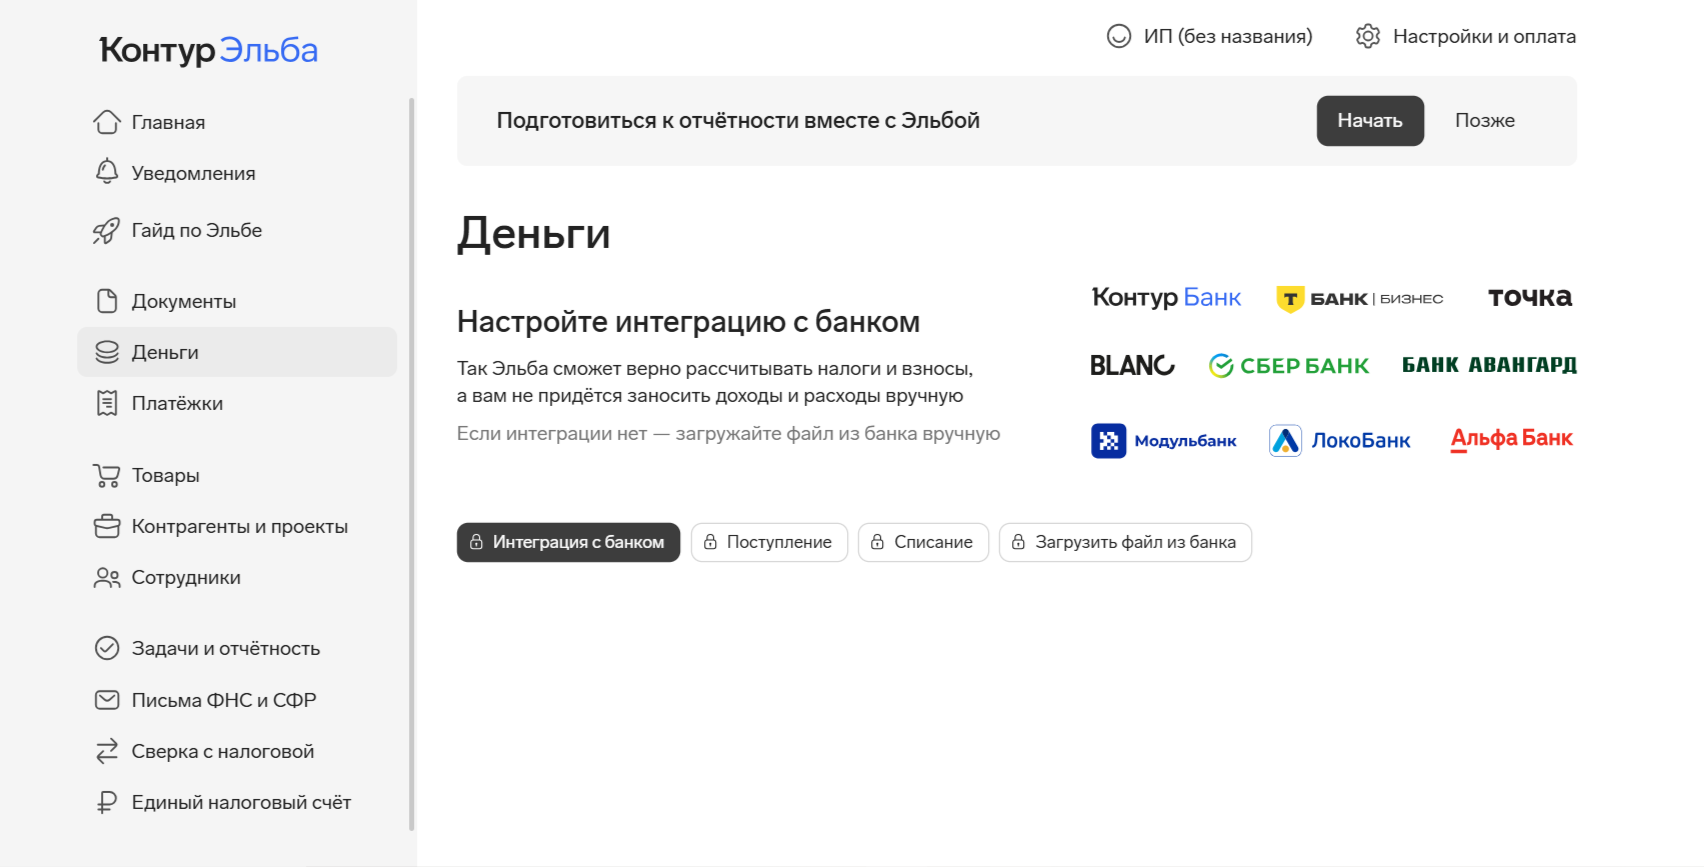Click the ruble icon for Единый налоговый счёт
Image resolution: width=1704 pixels, height=867 pixels.
107,803
